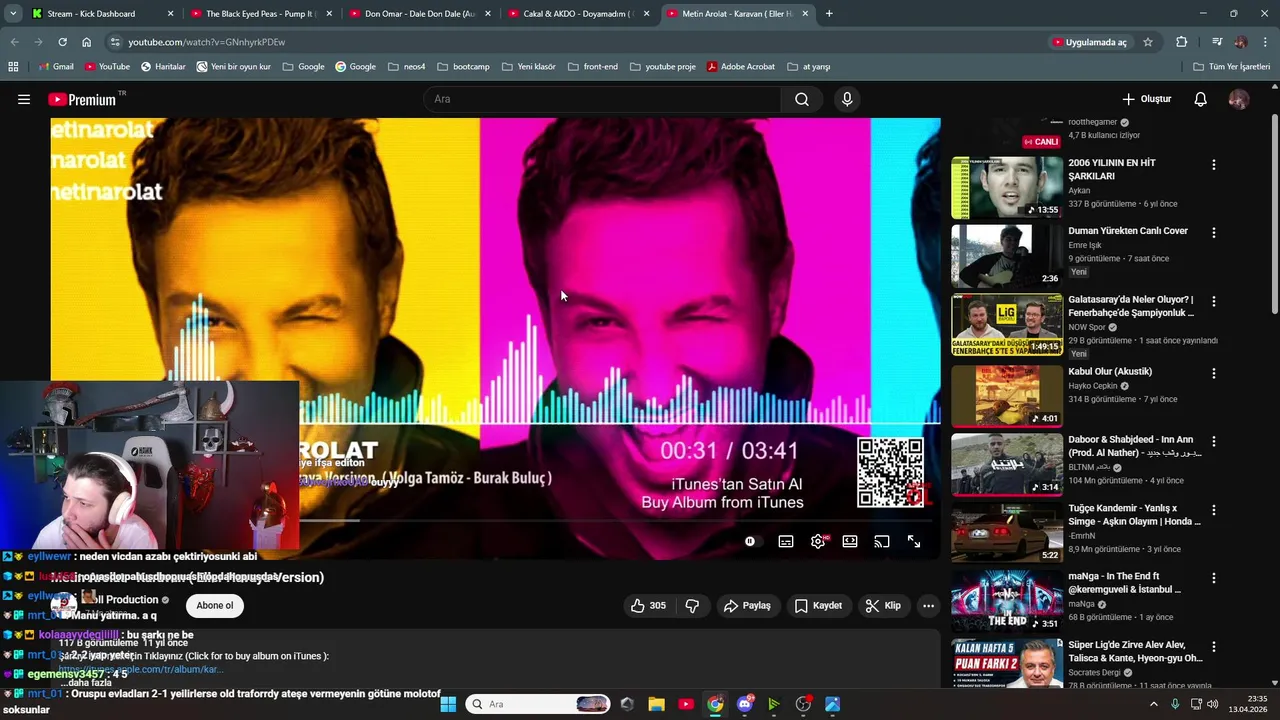Open Chrome extensions puzzle icon
1280x720 pixels.
tap(1182, 42)
